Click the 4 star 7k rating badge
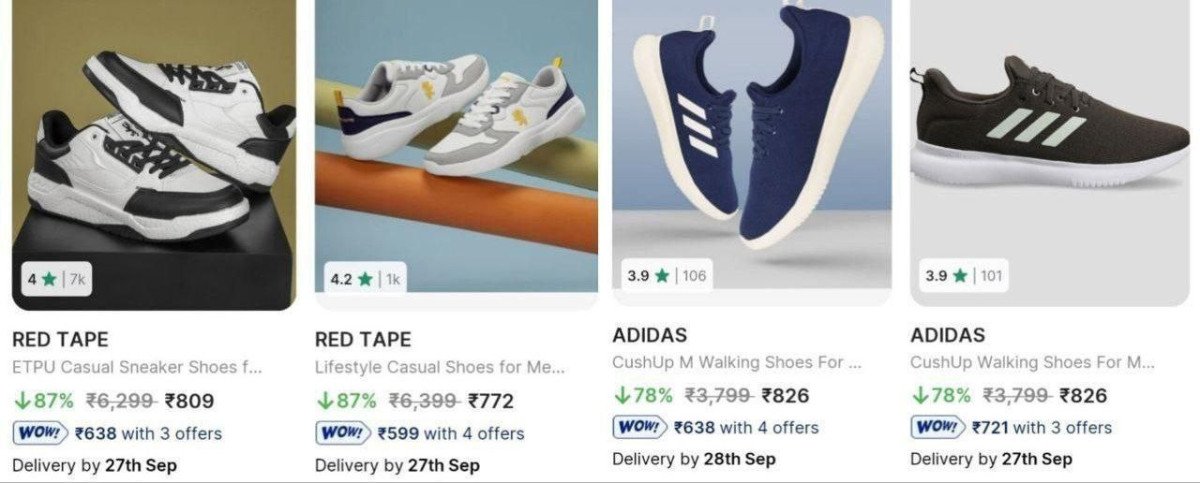This screenshot has width=1200, height=483. [57, 279]
